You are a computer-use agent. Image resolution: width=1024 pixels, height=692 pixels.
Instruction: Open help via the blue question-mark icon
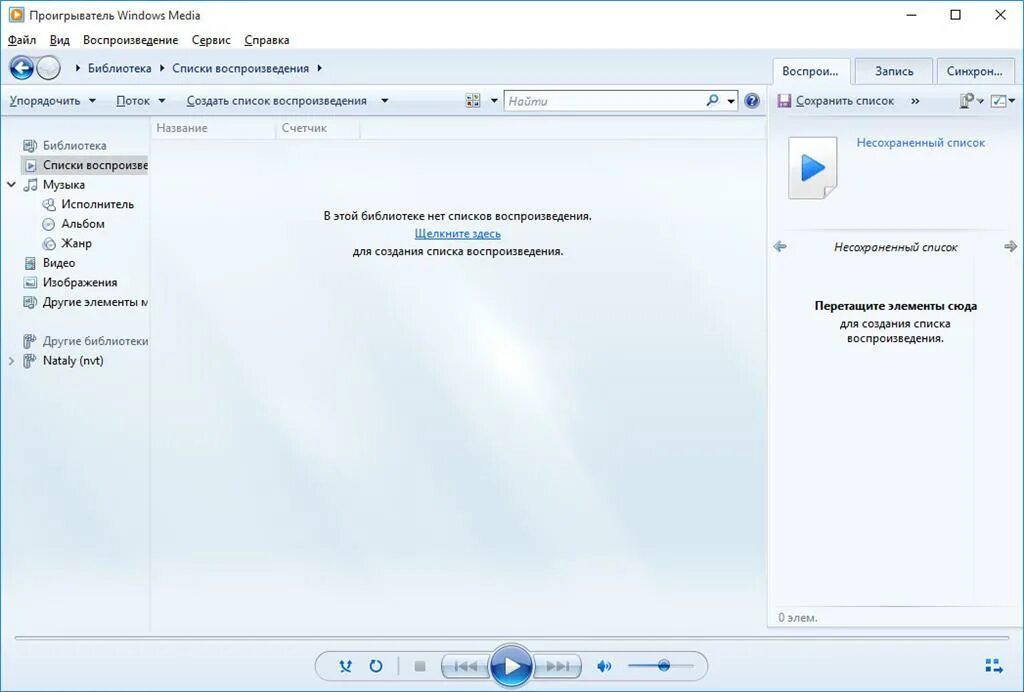click(752, 101)
